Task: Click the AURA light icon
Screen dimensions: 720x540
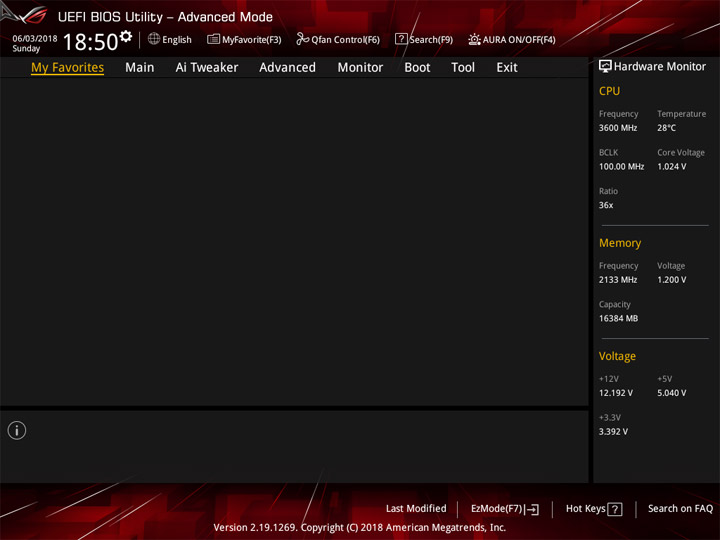Action: point(474,39)
